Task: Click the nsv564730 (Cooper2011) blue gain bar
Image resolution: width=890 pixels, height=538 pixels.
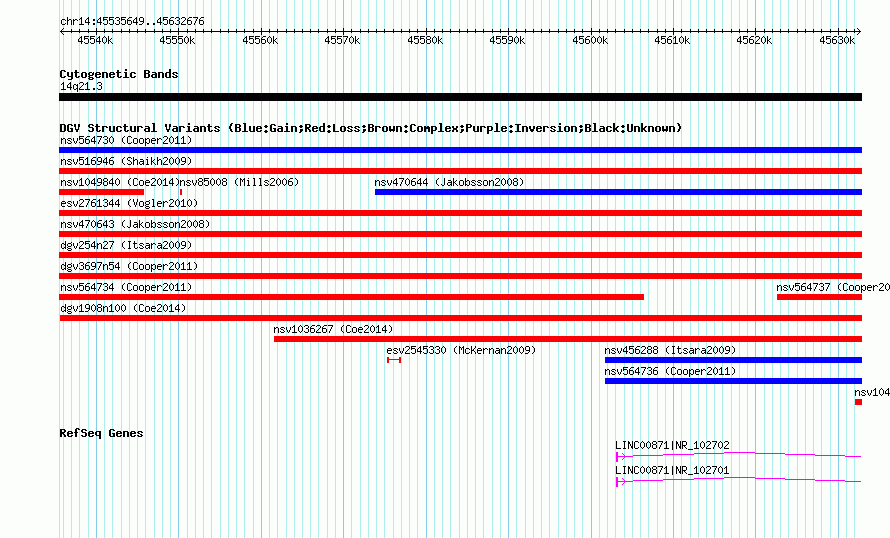Action: click(x=460, y=150)
